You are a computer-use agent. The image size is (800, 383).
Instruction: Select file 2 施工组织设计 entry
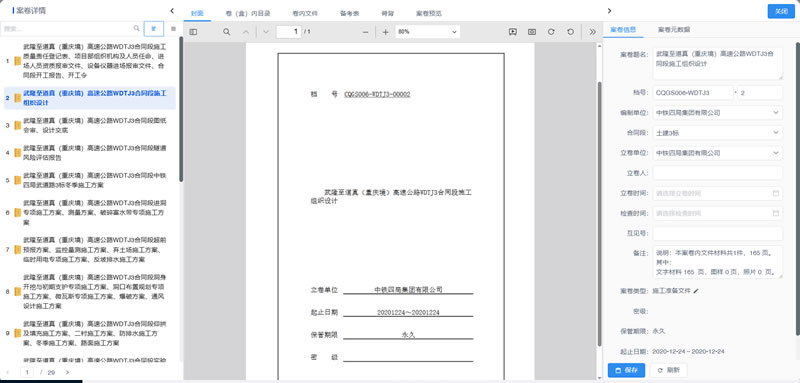[90, 98]
